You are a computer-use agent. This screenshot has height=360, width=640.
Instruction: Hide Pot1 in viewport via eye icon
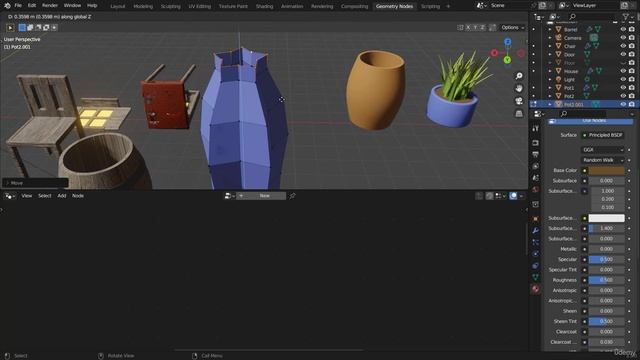pyautogui.click(x=623, y=88)
